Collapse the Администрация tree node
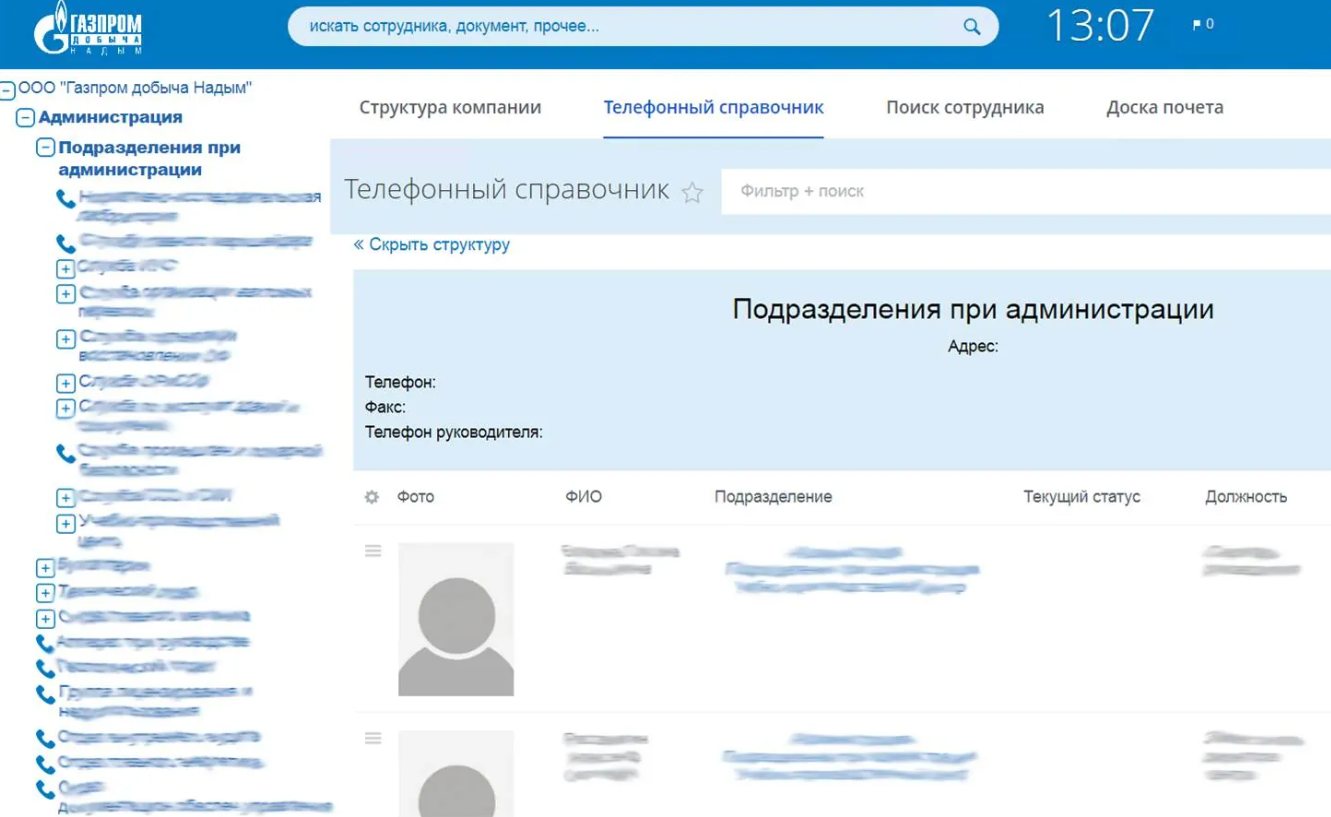Screen dimensions: 1331x817 pos(26,118)
